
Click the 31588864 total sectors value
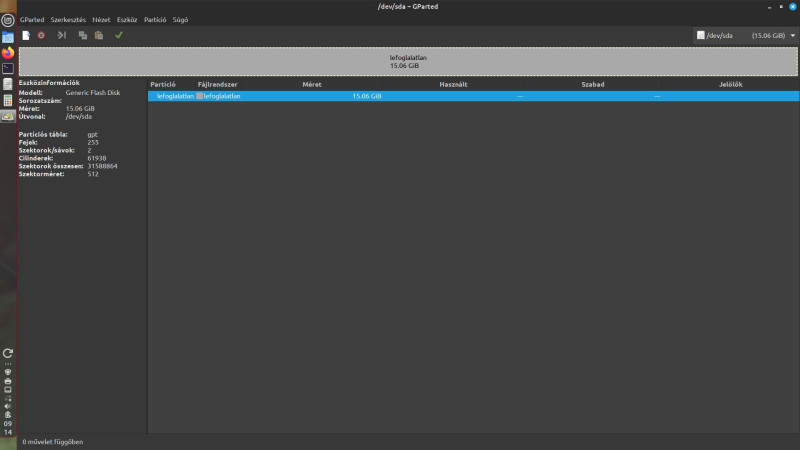[x=103, y=166]
